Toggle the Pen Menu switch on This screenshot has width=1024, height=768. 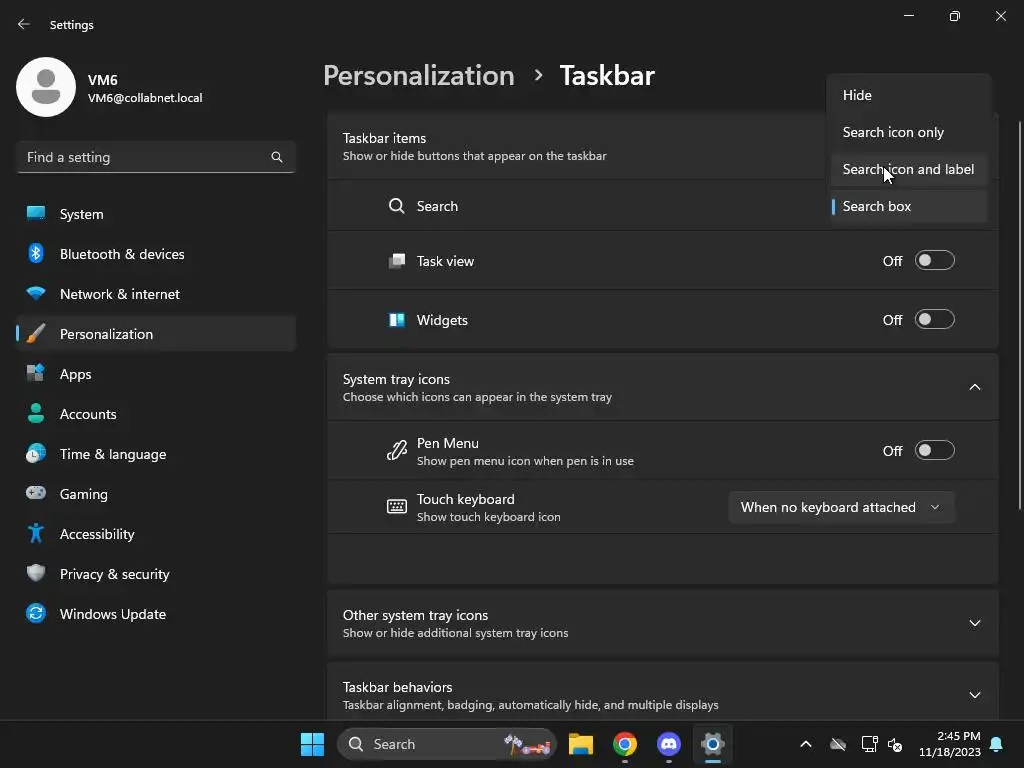(935, 451)
